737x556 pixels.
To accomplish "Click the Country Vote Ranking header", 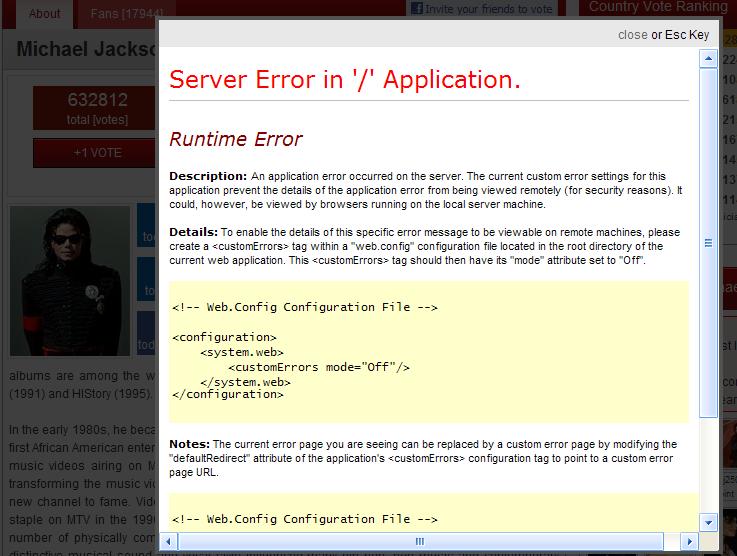I will click(657, 7).
